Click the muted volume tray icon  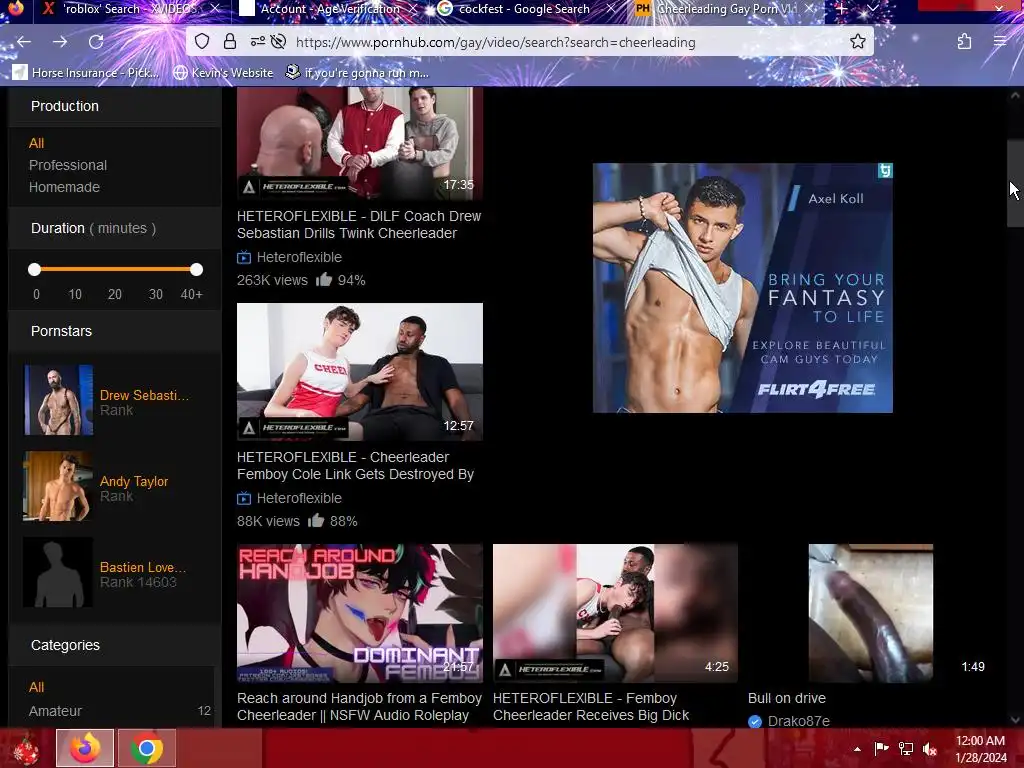point(930,748)
